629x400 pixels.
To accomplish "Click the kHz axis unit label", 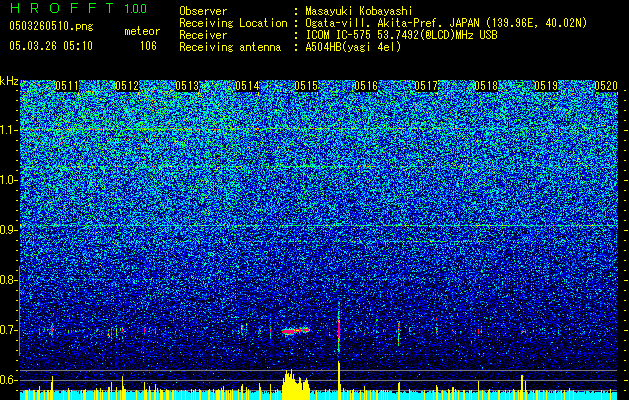I will click(x=9, y=81).
